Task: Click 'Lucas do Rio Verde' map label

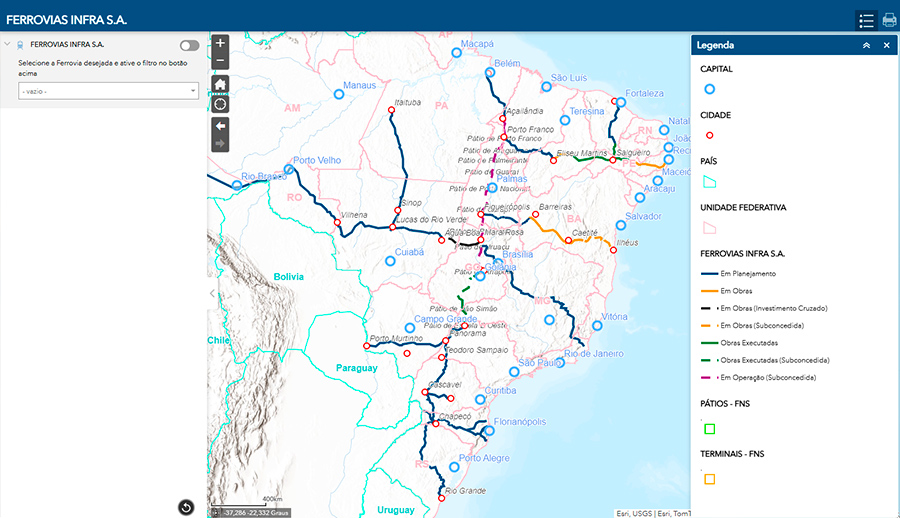Action: tap(431, 219)
